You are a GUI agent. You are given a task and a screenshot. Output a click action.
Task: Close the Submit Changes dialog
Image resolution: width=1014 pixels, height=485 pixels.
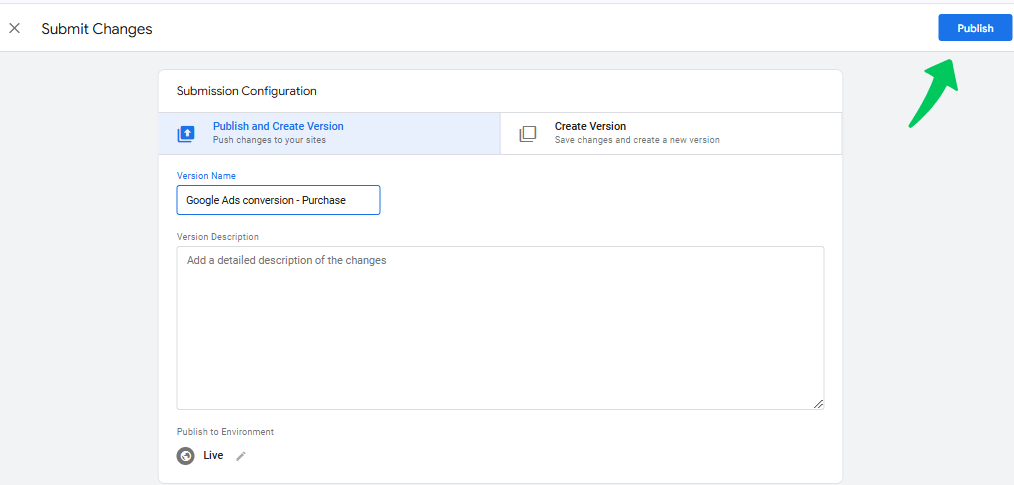click(14, 28)
